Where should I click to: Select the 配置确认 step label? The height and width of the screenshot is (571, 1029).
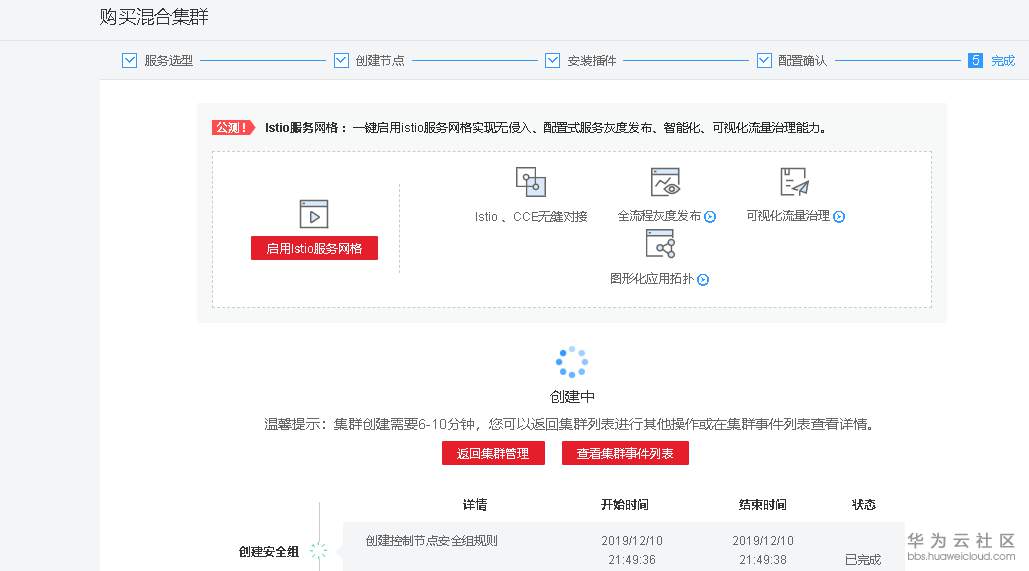pos(803,60)
